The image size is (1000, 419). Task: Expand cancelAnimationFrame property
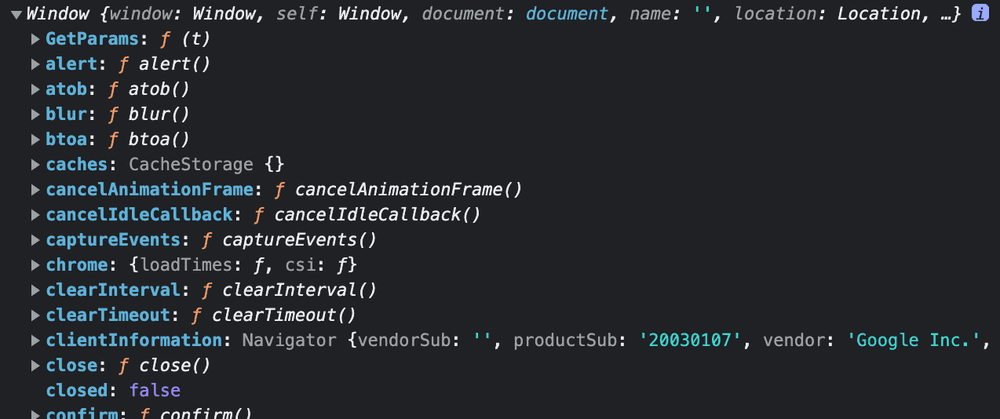pyautogui.click(x=36, y=190)
